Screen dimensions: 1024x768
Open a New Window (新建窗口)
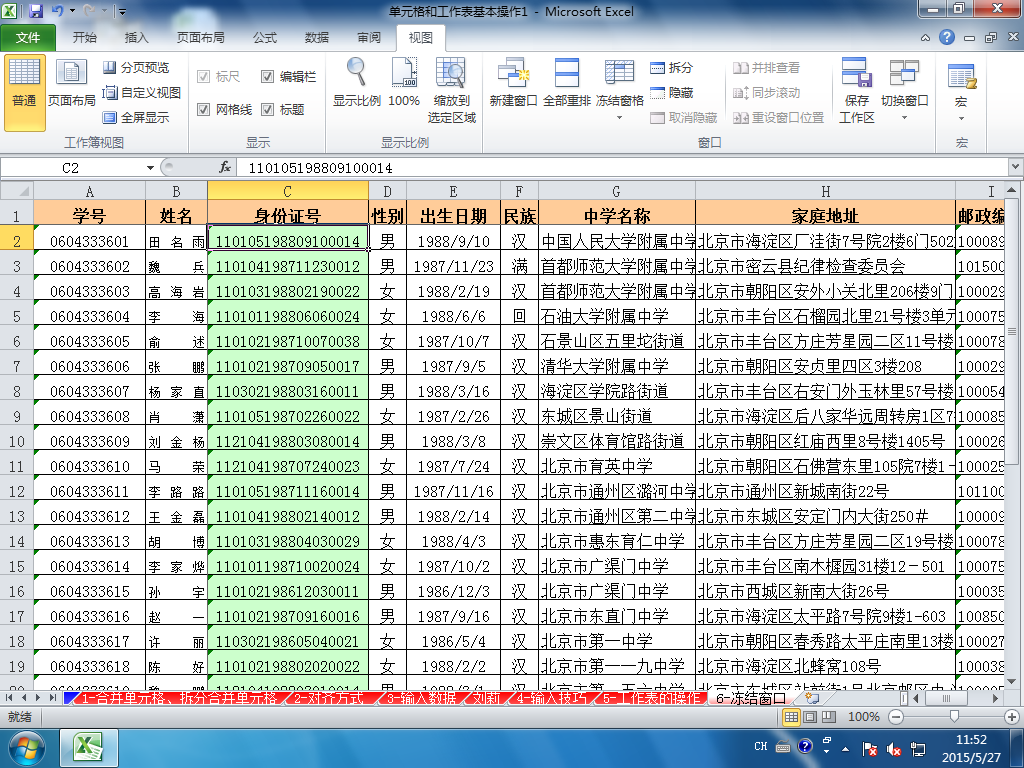coord(513,82)
